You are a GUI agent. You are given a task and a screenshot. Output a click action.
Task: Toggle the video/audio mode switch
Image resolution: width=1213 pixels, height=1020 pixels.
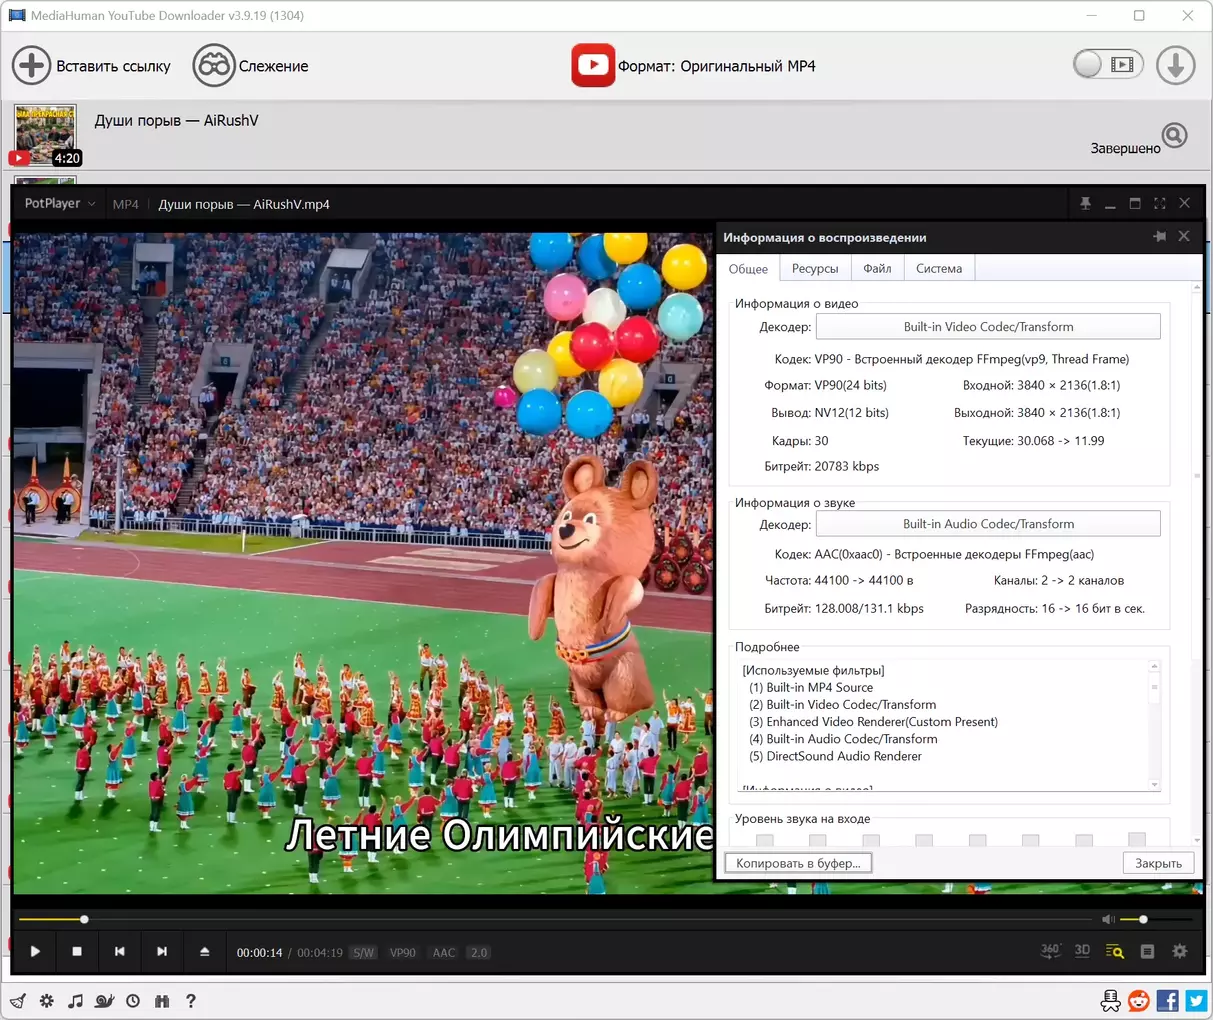click(x=1107, y=65)
